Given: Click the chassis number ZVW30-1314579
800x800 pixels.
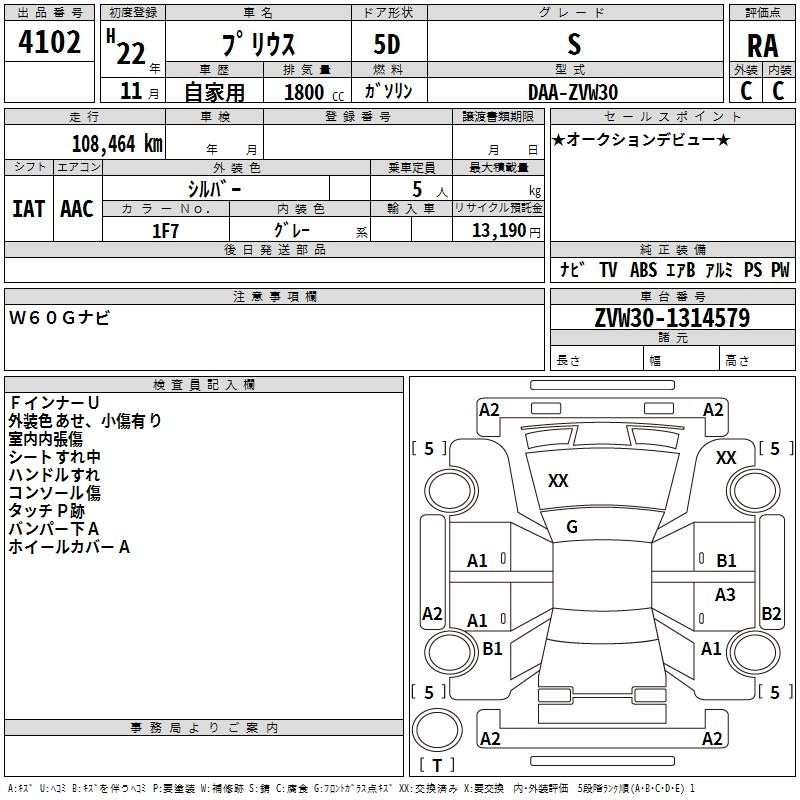Looking at the screenshot, I should [x=672, y=317].
